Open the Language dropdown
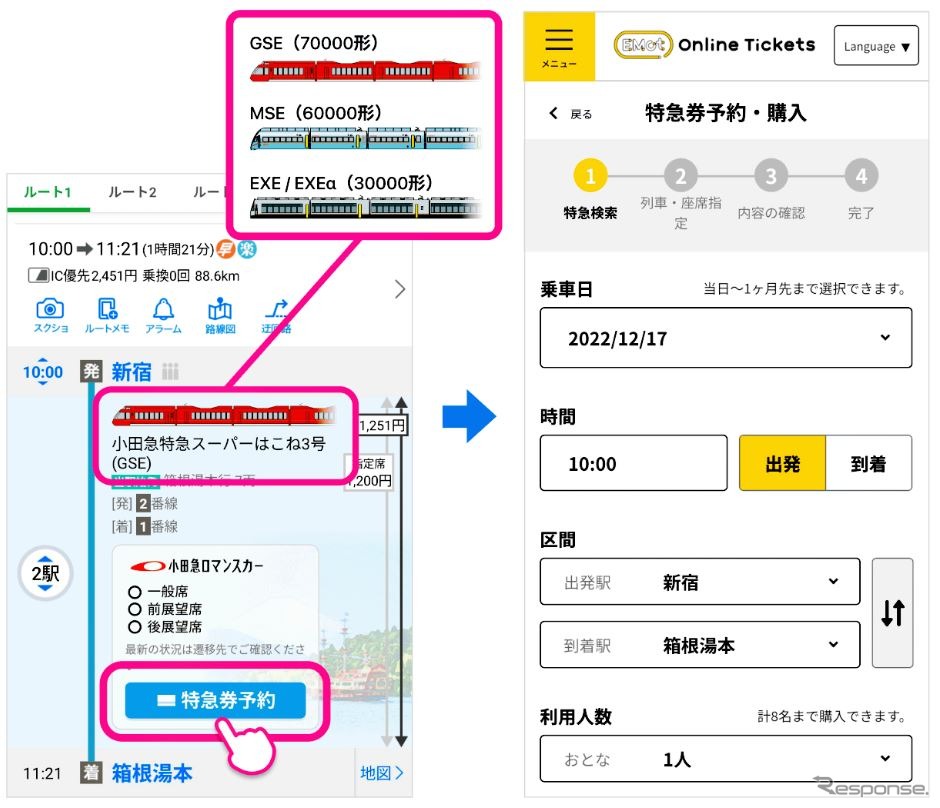This screenshot has width=940, height=808. coord(876,46)
